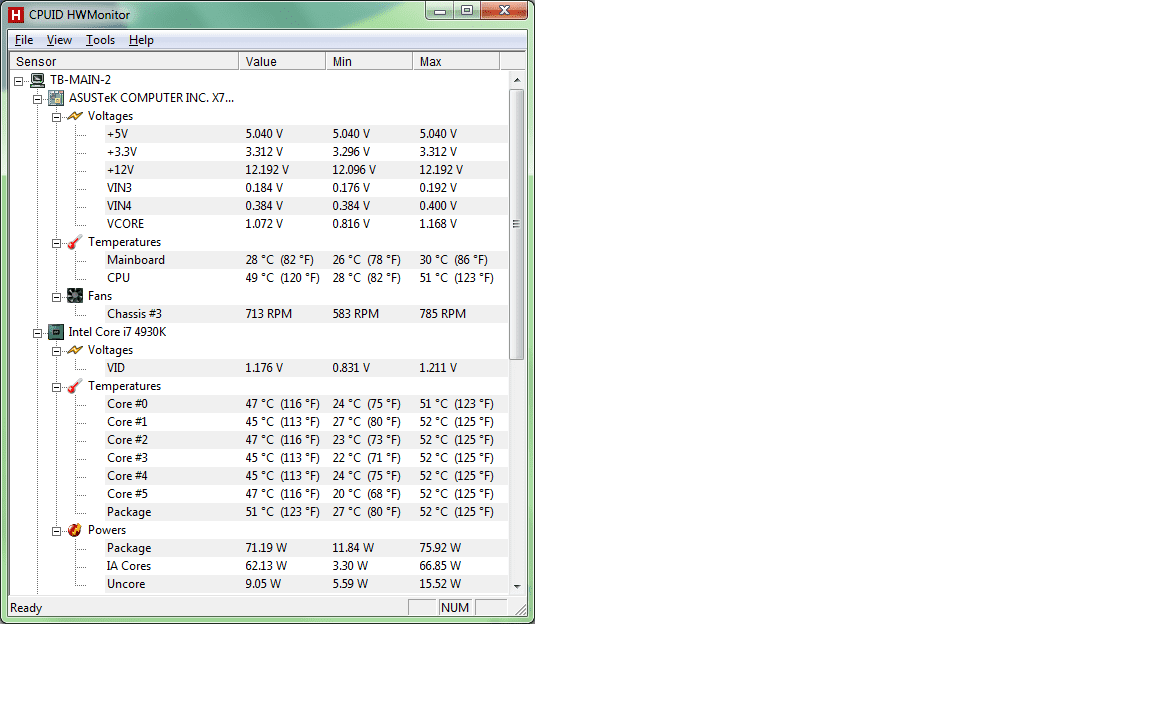Collapse the Intel Core i7 4930K node
Image resolution: width=1152 pixels, height=720 pixels.
pos(37,334)
